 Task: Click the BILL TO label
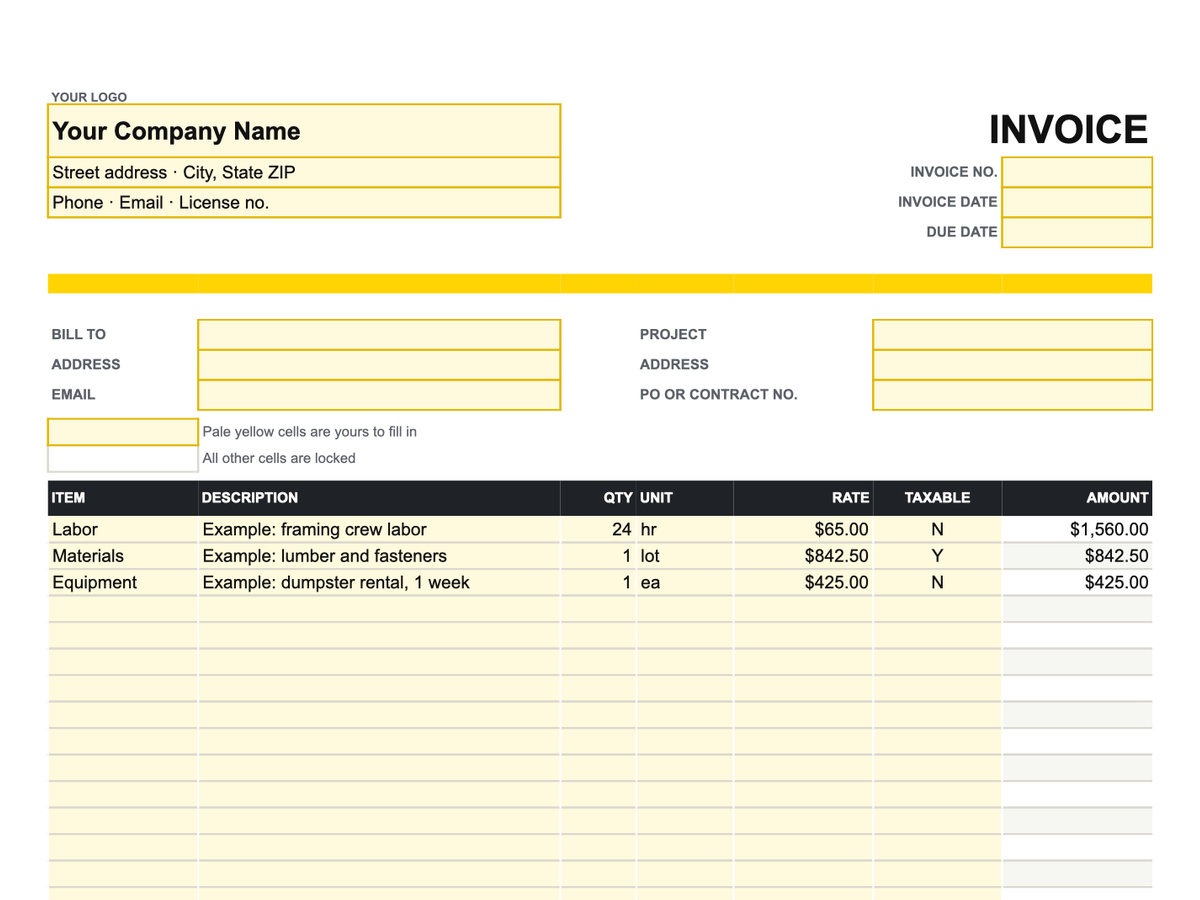78,335
